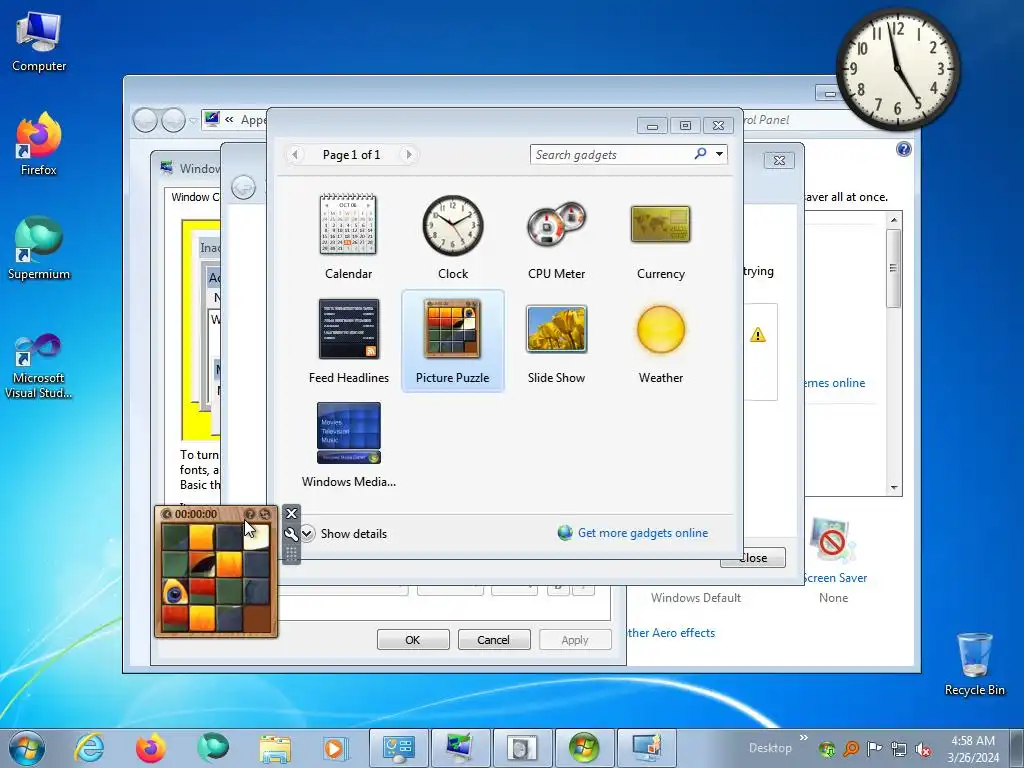Launch Supermium from the taskbar

[212, 748]
